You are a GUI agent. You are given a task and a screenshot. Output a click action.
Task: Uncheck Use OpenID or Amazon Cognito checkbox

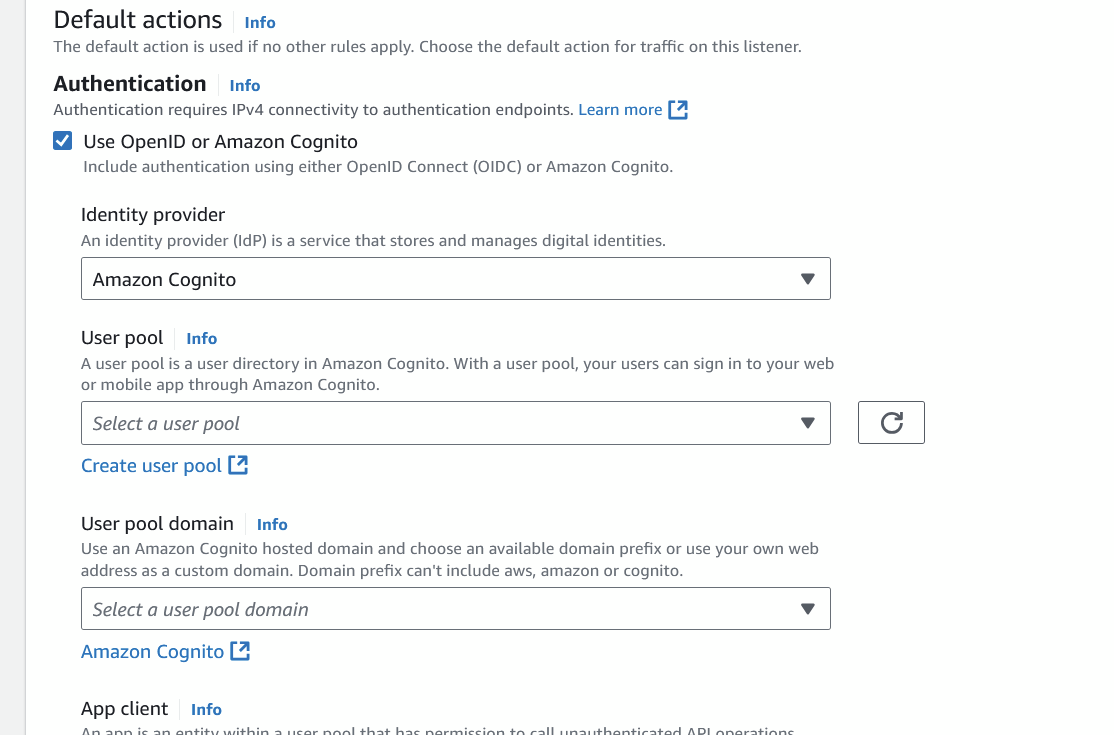[63, 141]
